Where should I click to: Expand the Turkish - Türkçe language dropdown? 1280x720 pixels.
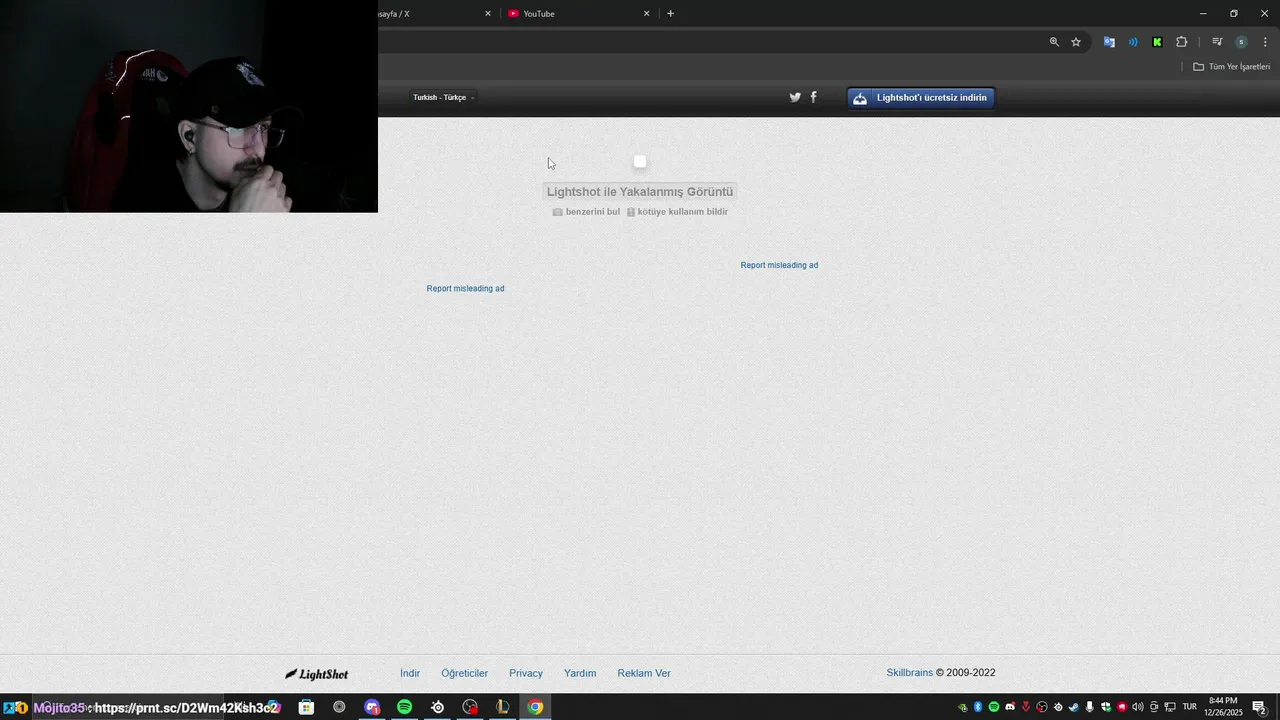pos(444,97)
